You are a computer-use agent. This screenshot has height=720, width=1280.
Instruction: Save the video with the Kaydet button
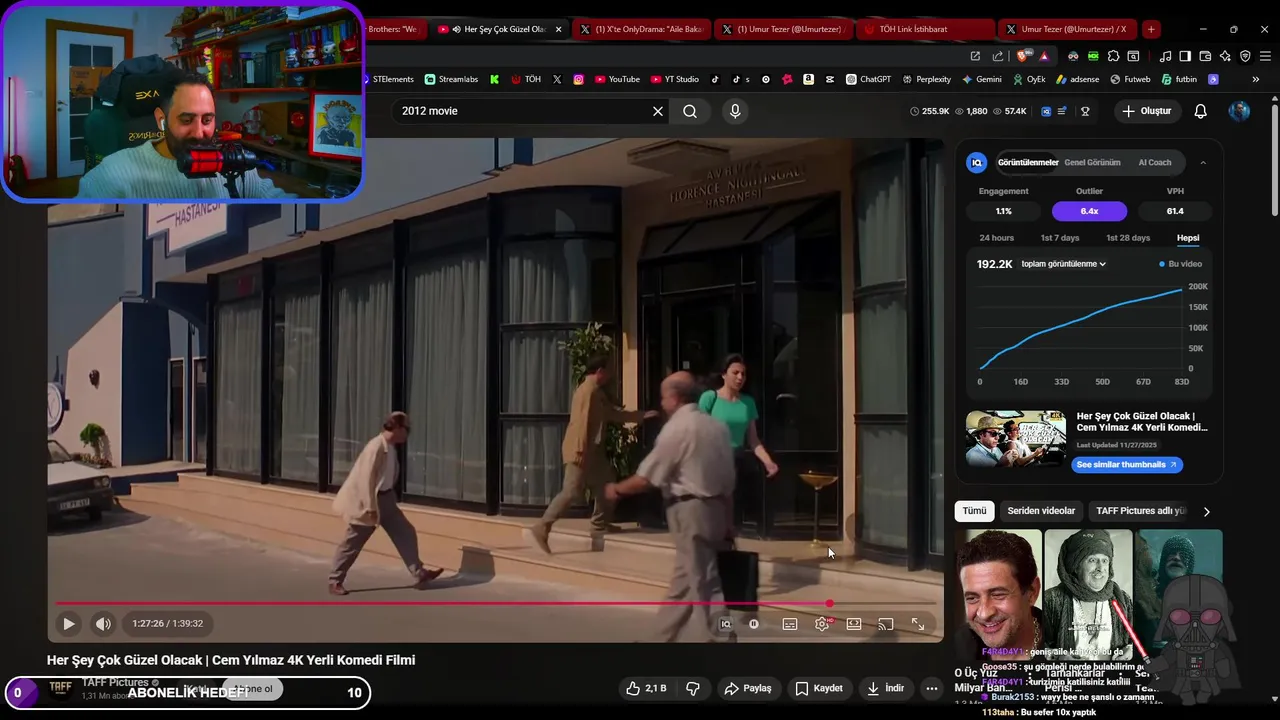(x=819, y=688)
